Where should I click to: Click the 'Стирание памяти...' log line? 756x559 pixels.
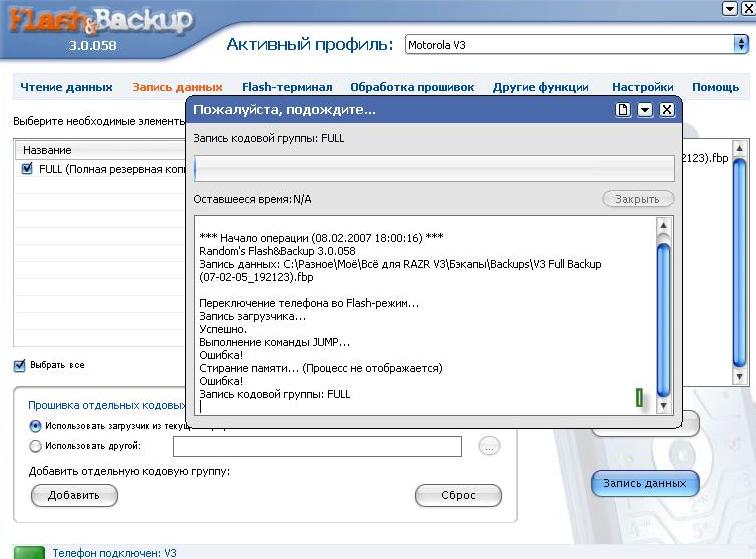coord(321,368)
